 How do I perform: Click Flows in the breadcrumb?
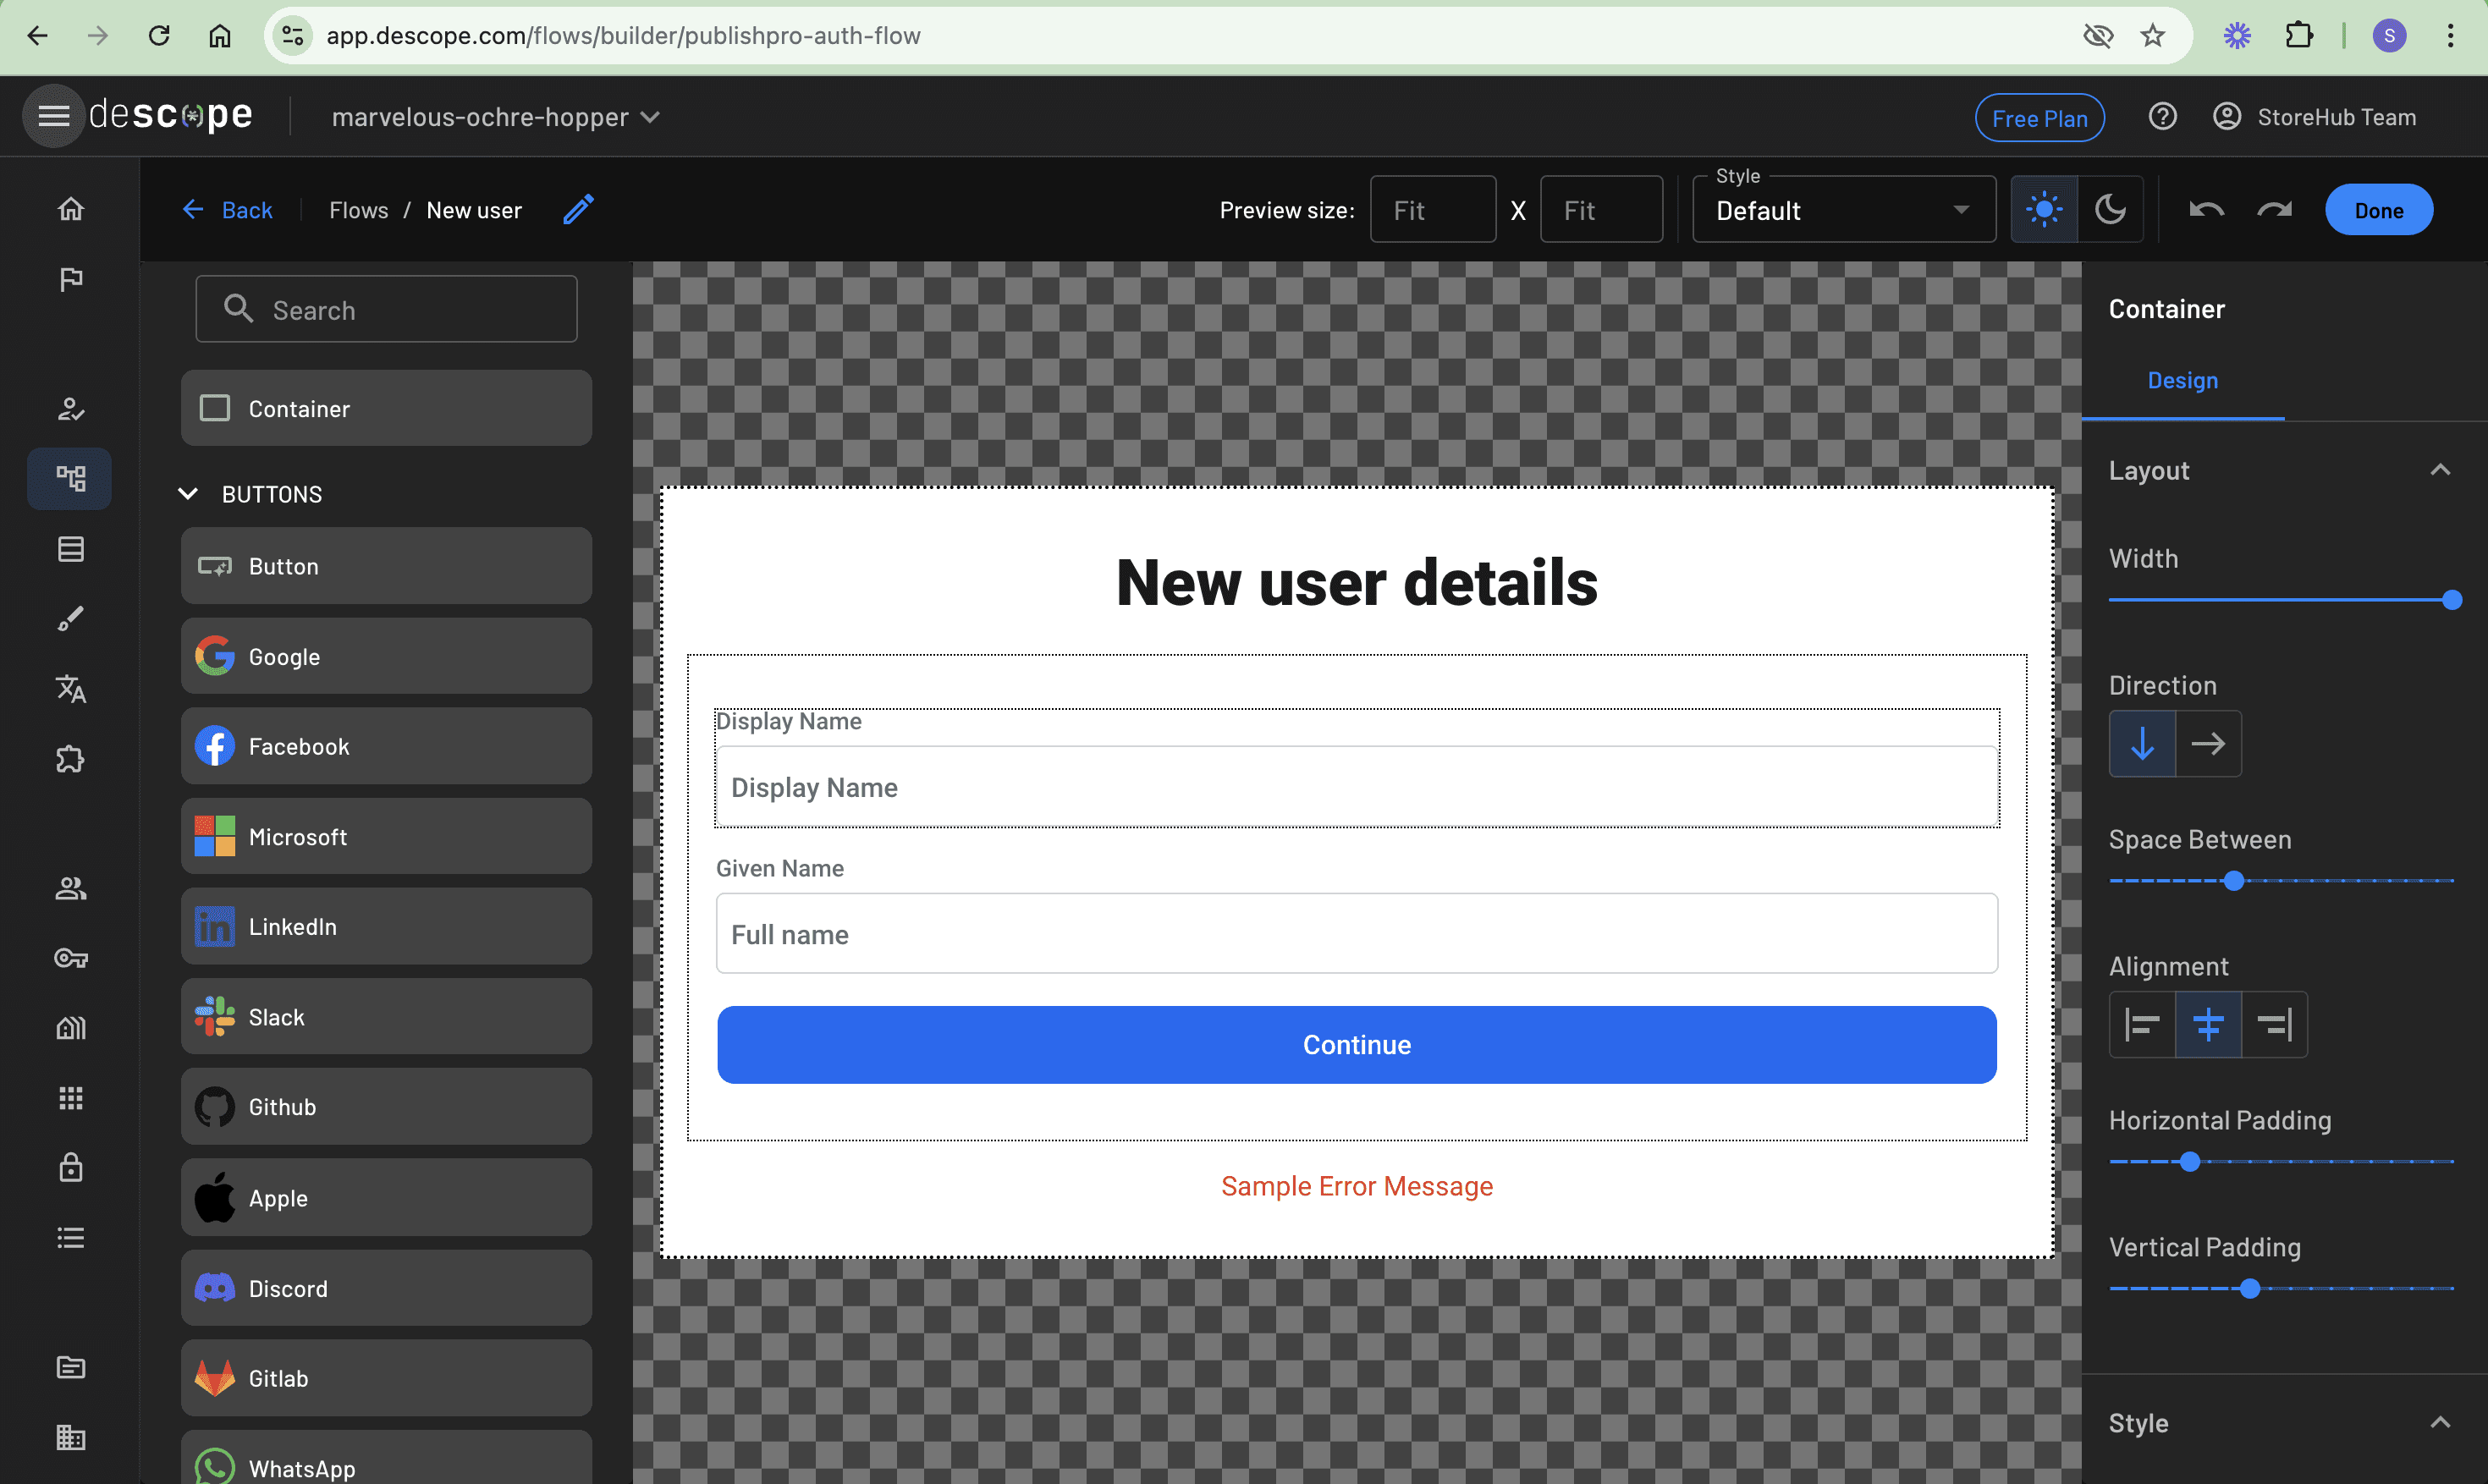point(358,211)
